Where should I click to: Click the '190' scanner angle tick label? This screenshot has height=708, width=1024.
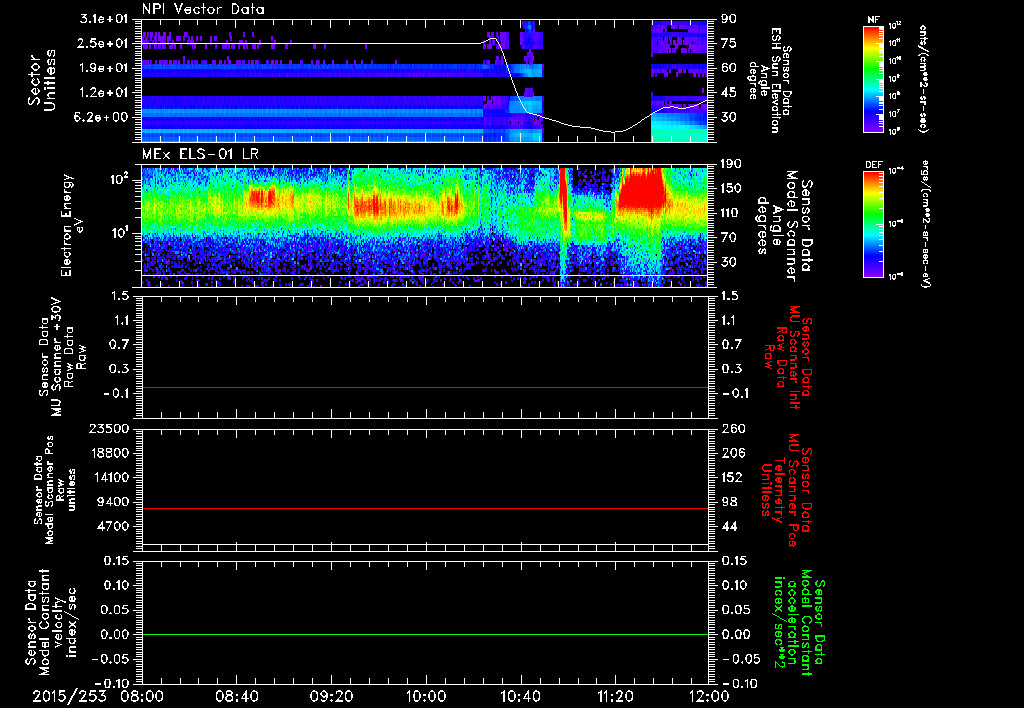(731, 164)
